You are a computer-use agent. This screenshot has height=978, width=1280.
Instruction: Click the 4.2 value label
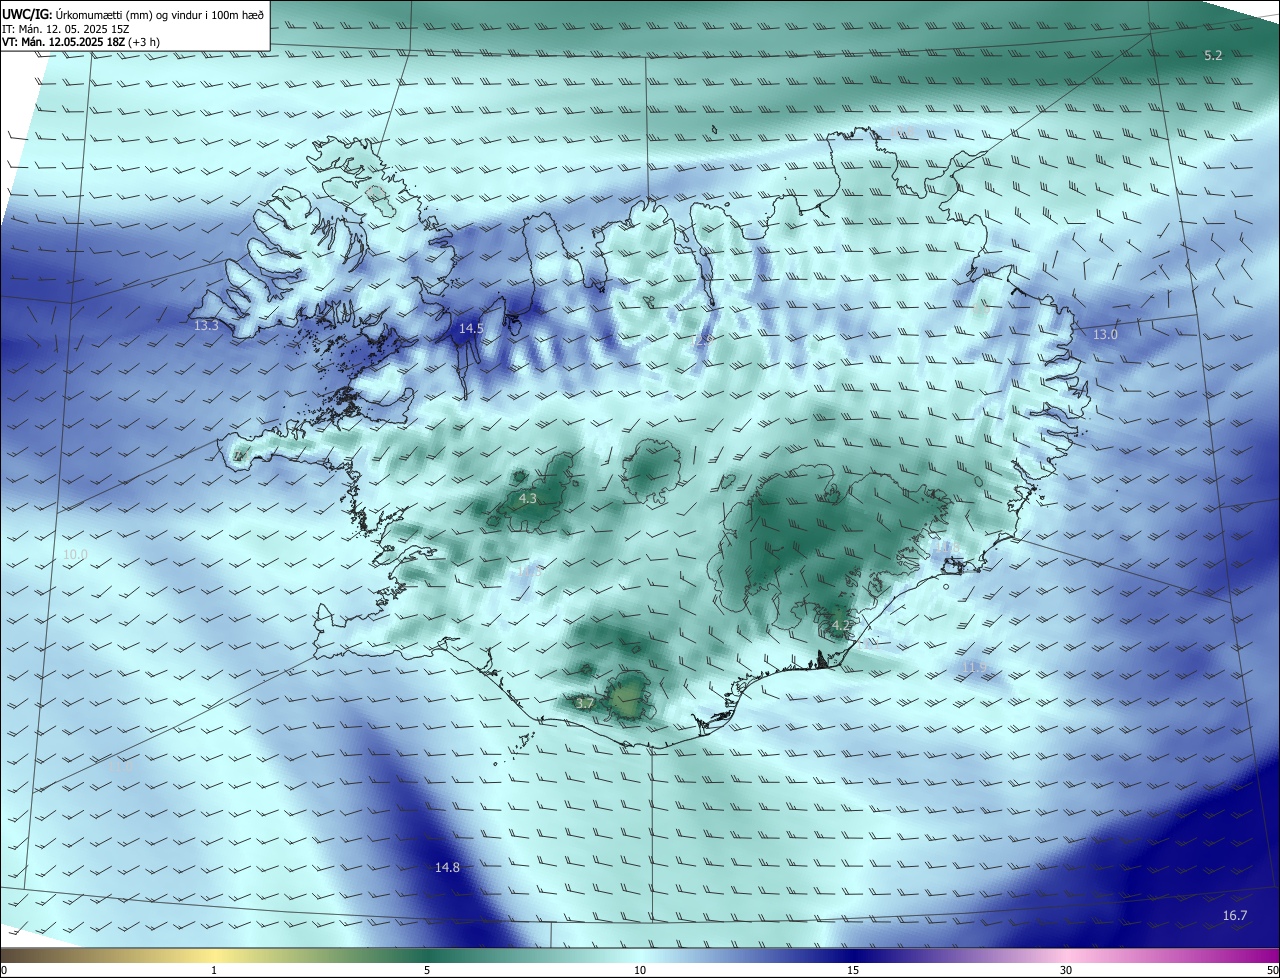click(841, 626)
